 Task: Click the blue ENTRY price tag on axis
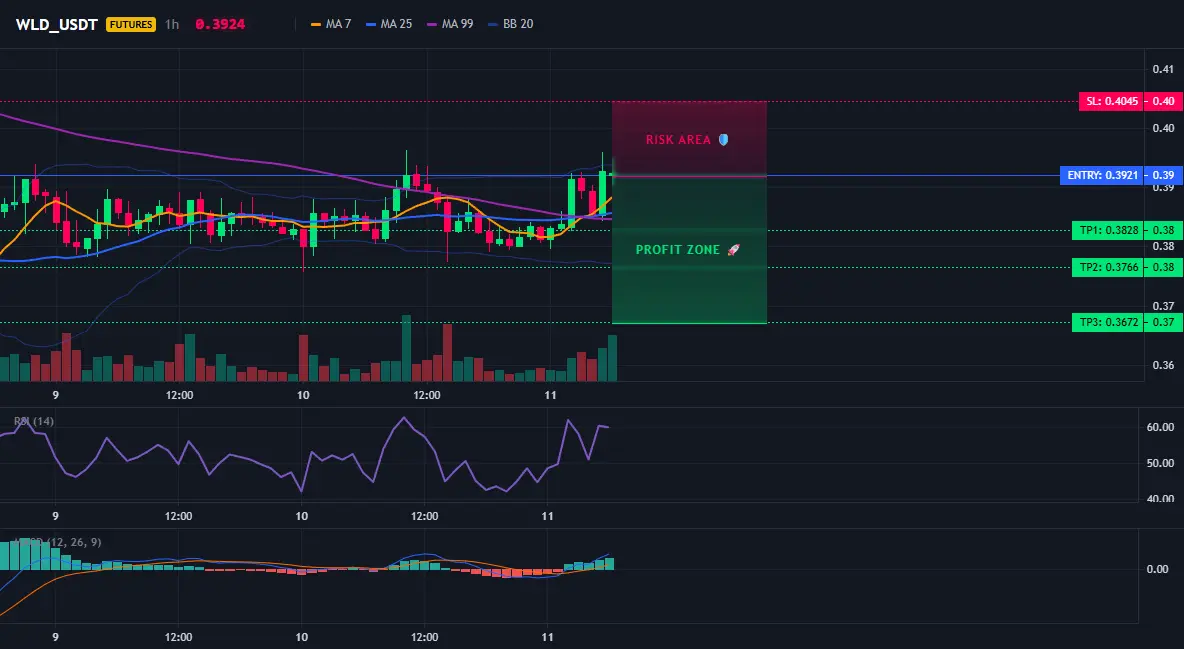pyautogui.click(x=1163, y=175)
